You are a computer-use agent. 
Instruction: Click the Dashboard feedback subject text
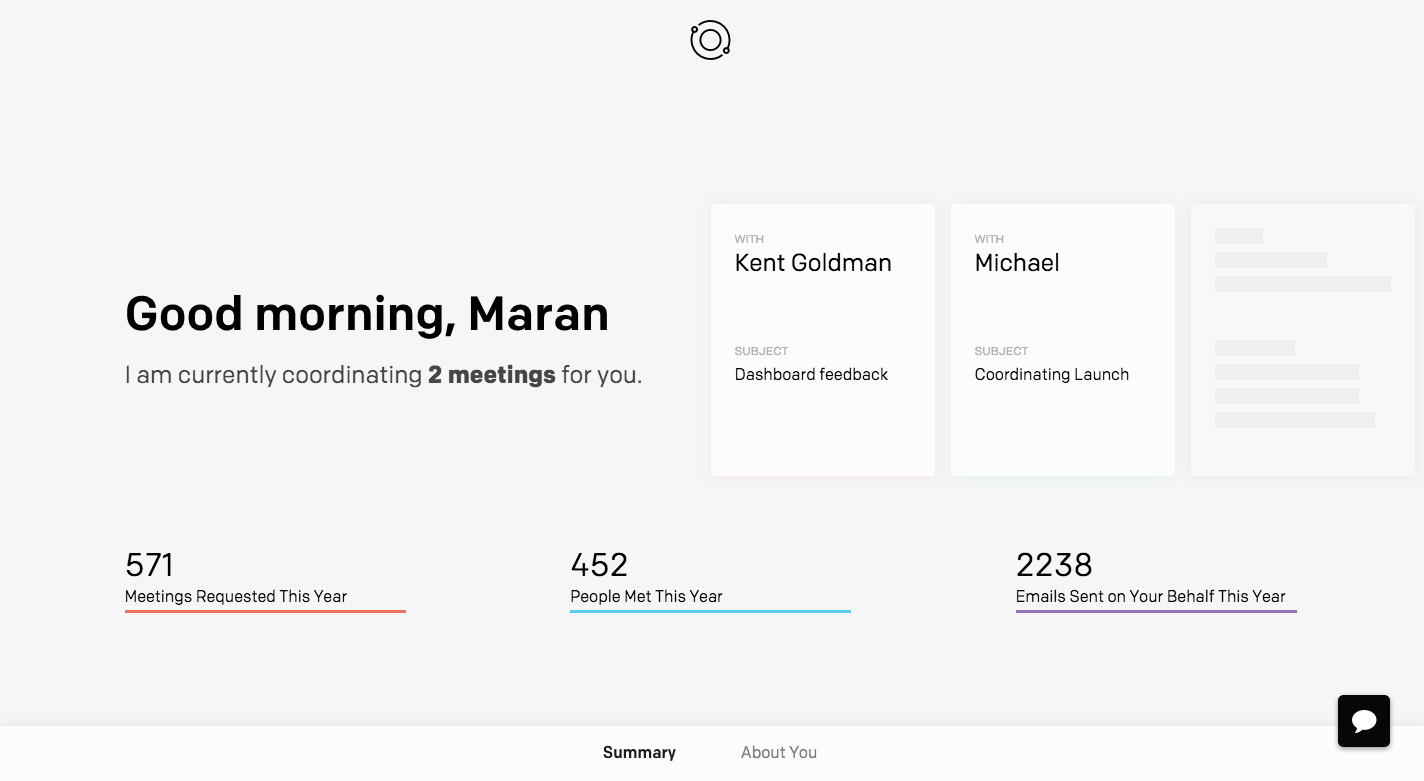pyautogui.click(x=811, y=374)
